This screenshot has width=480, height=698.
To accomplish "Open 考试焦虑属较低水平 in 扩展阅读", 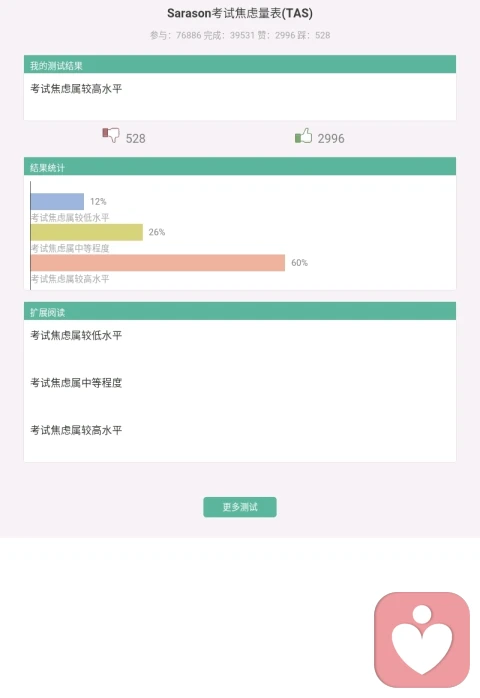I will point(76,335).
